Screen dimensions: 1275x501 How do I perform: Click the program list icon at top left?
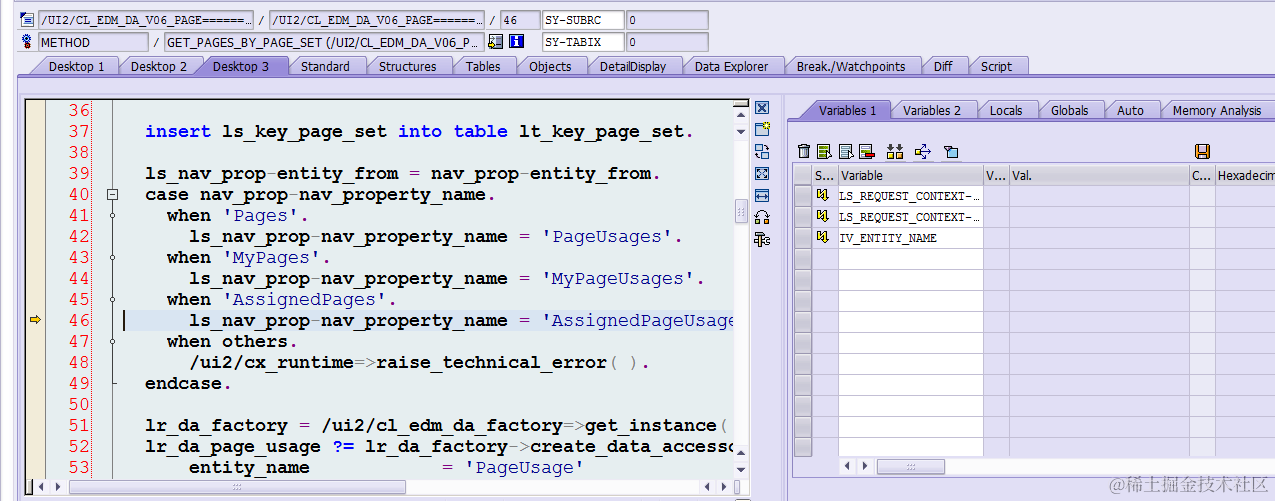tap(27, 20)
